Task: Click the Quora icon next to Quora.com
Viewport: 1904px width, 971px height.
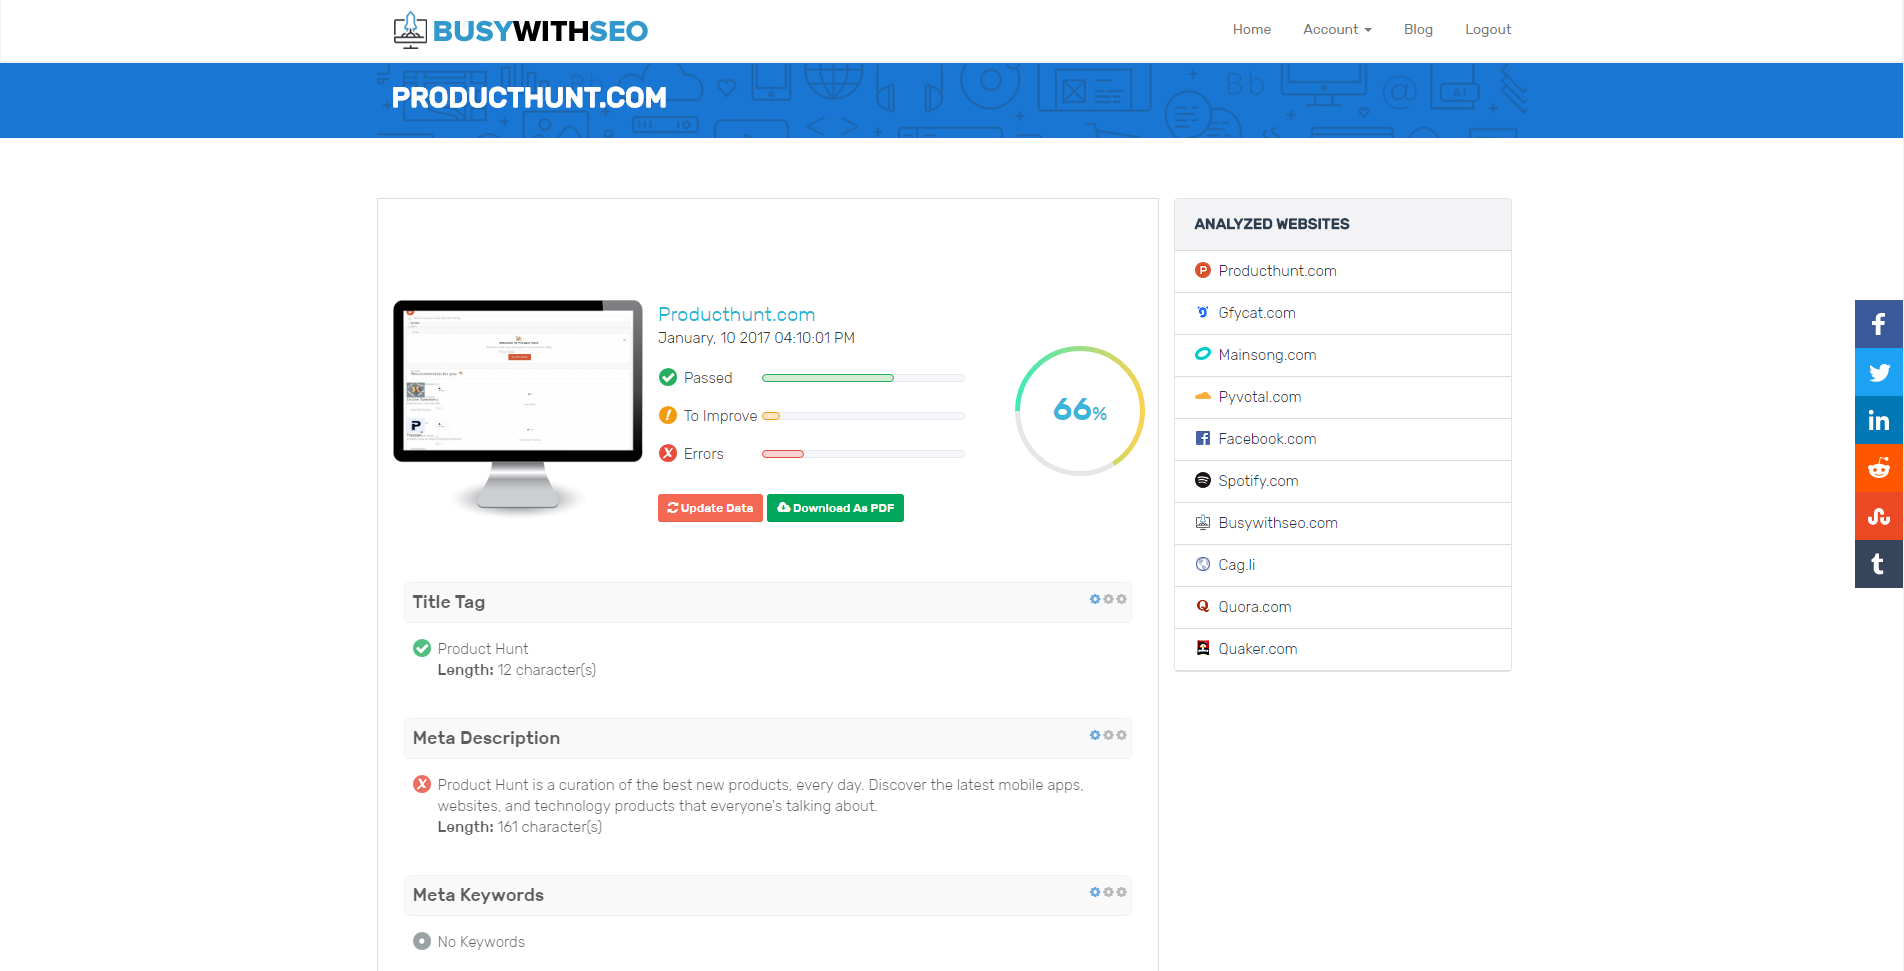Action: (1202, 606)
